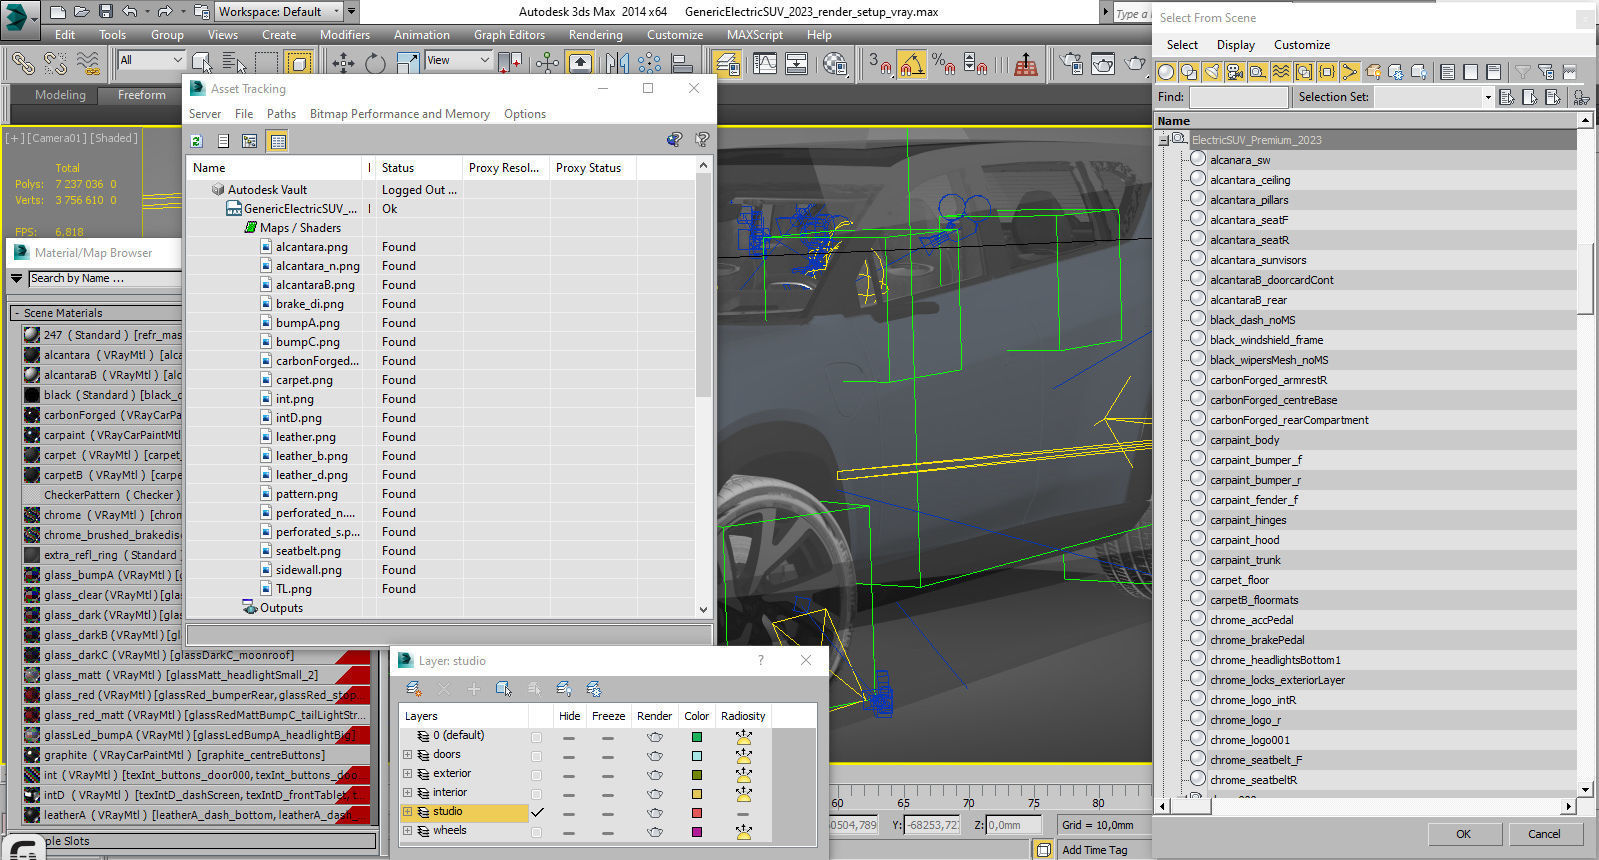
Task: Click the Select All icon in Select From Scene
Action: 1448,72
